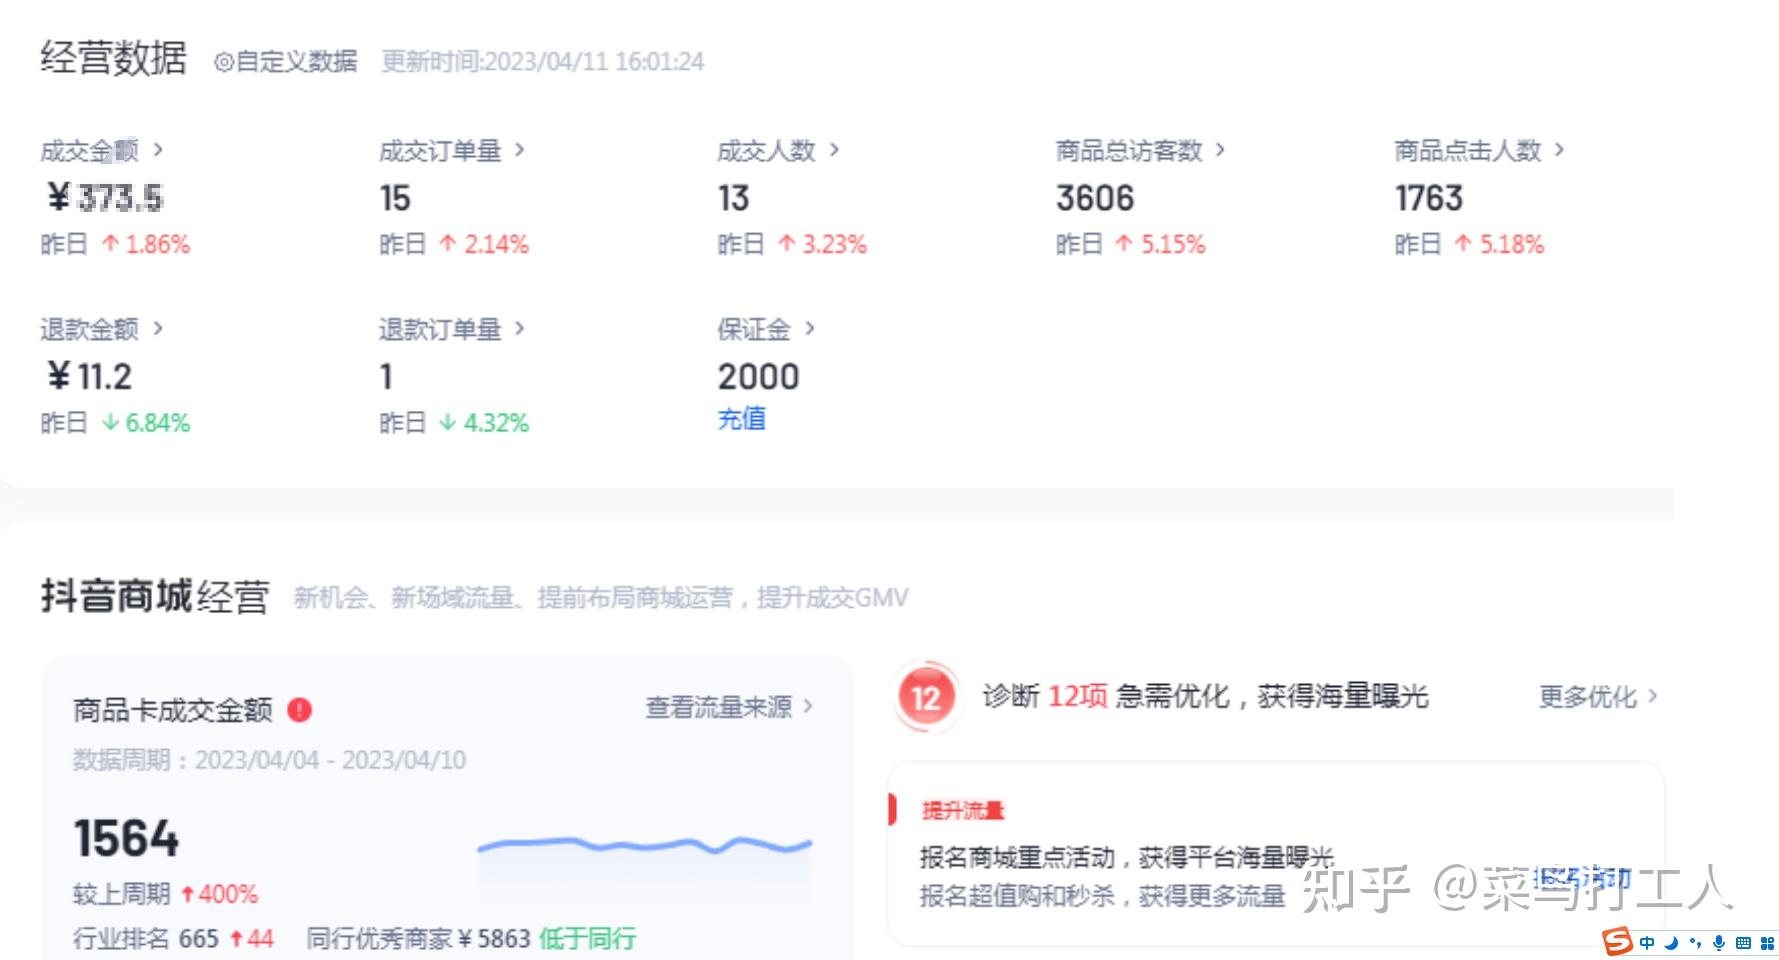This screenshot has height=960, width=1779.
Task: Expand the 成交订单量 metric chevron
Action: 519,150
